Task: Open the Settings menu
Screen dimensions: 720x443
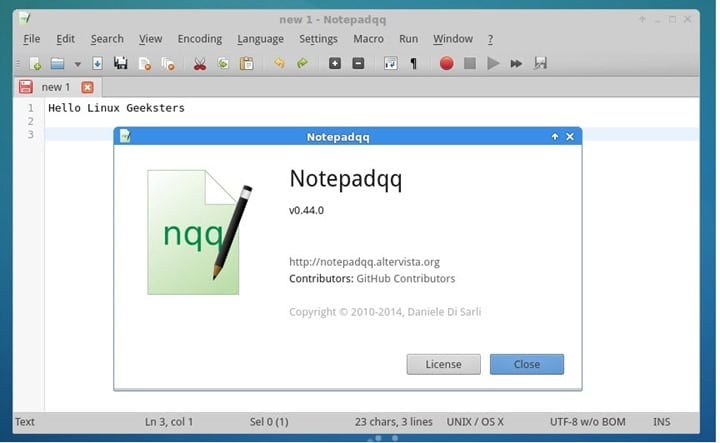Action: pos(318,39)
